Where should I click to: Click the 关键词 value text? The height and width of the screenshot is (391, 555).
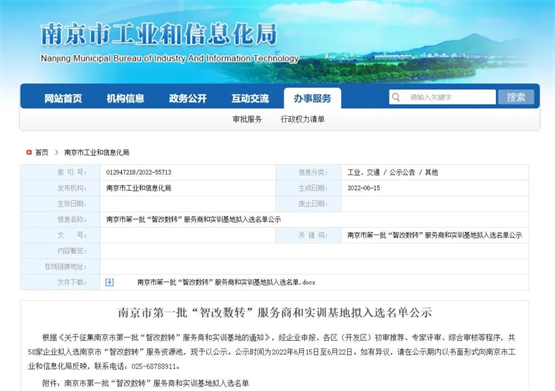coord(434,235)
